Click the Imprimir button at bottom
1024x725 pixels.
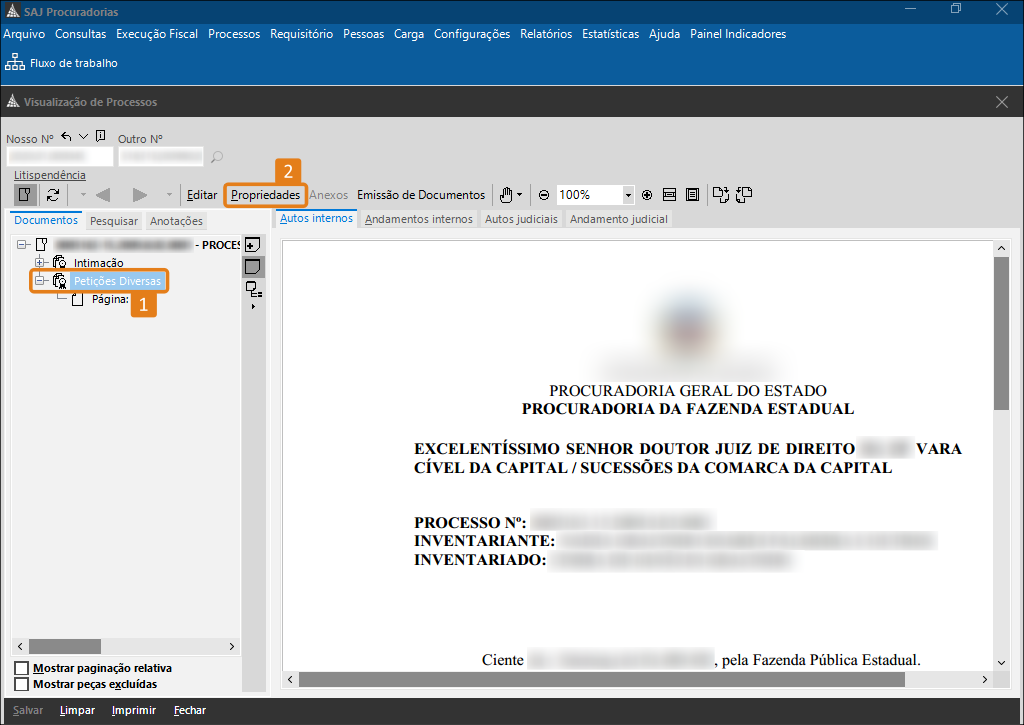(x=133, y=710)
